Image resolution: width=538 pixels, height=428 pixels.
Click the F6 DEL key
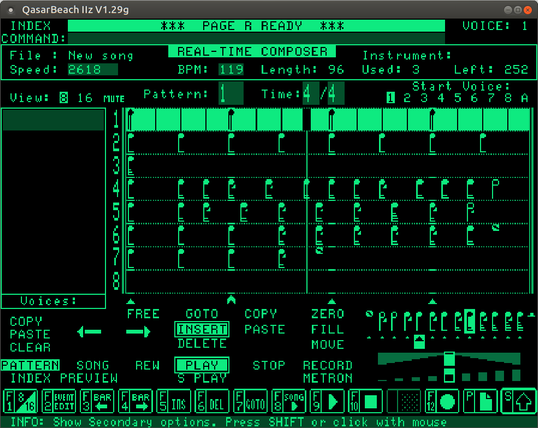point(212,401)
